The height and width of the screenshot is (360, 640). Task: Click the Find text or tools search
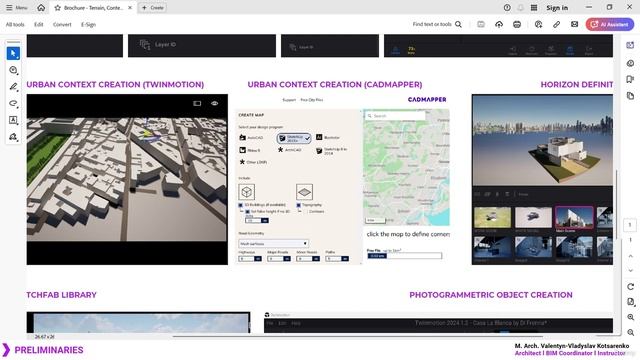[437, 24]
